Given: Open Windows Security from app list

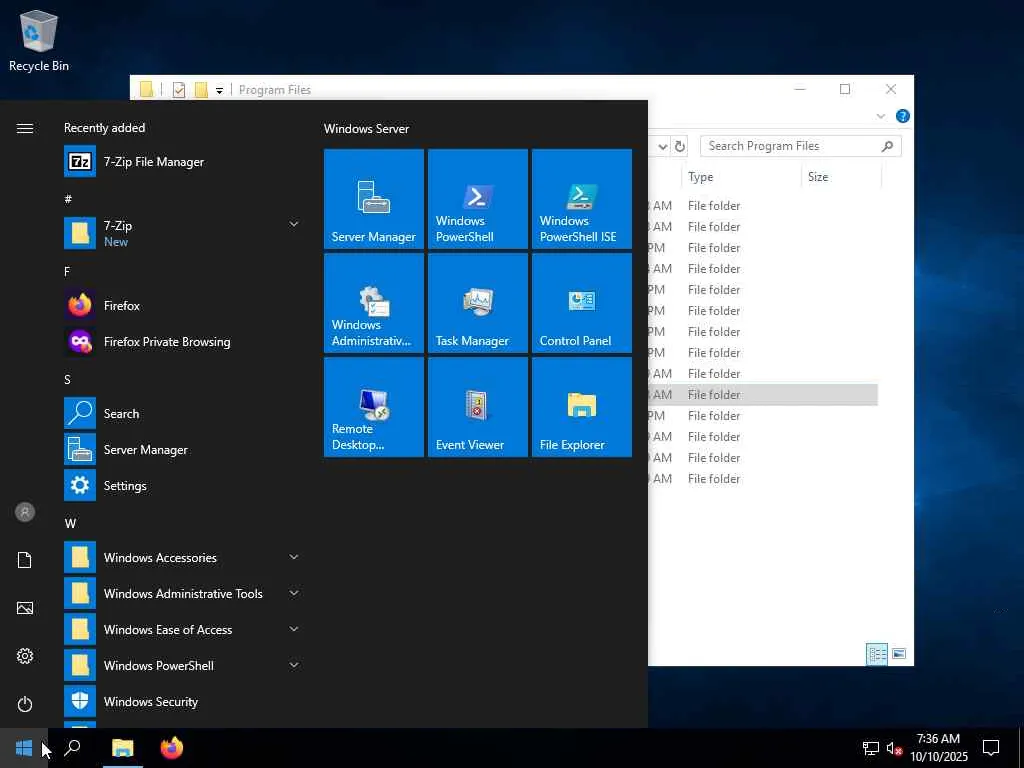Looking at the screenshot, I should point(182,701).
